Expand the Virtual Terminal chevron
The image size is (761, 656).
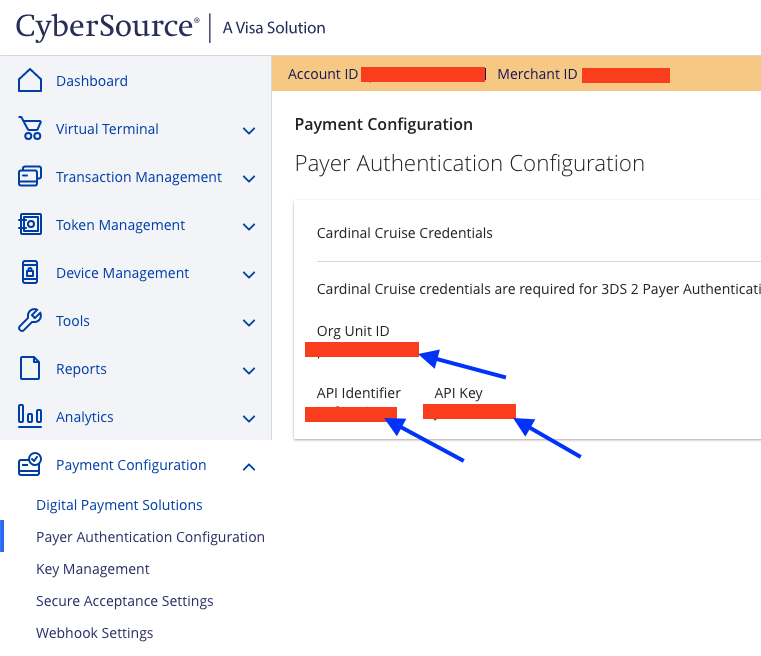(249, 130)
